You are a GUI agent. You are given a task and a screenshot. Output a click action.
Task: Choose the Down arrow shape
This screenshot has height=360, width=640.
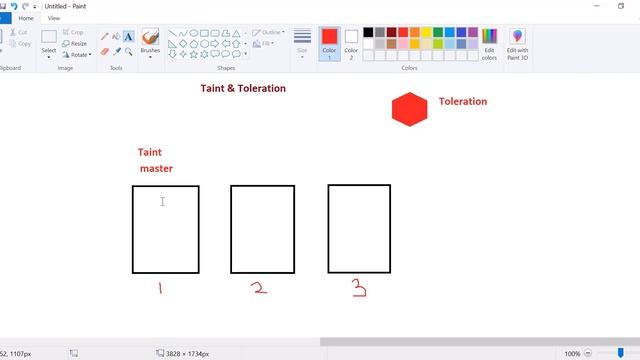[x=173, y=54]
